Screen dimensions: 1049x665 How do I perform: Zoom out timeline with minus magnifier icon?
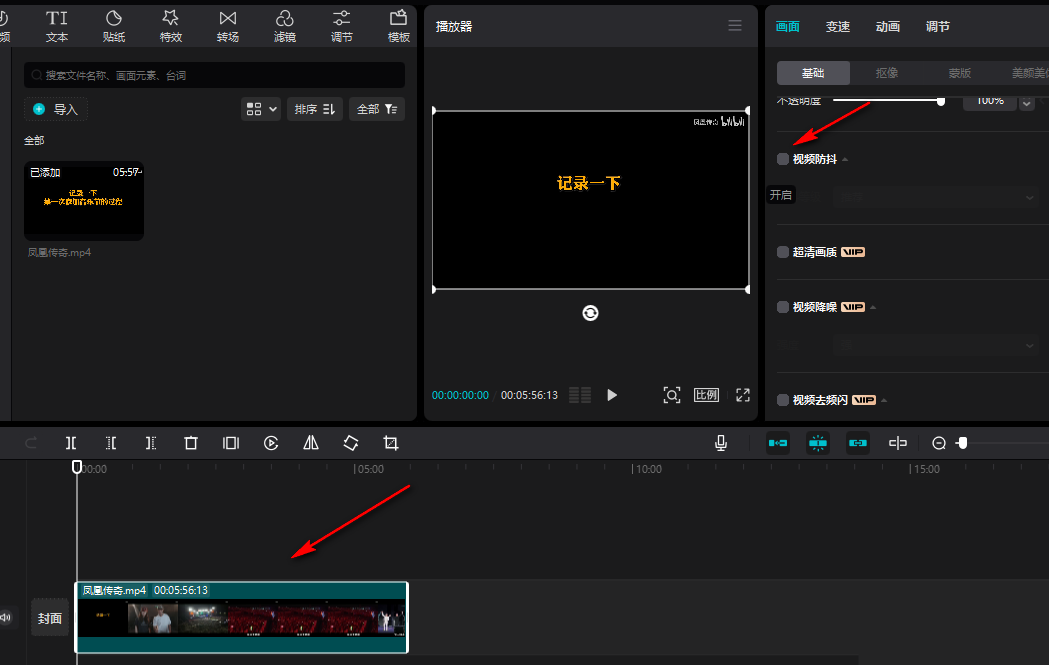(x=939, y=443)
